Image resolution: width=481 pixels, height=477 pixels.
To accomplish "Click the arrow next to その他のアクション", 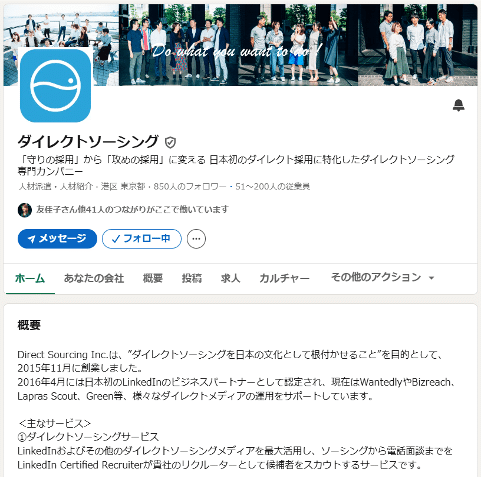I will [431, 278].
